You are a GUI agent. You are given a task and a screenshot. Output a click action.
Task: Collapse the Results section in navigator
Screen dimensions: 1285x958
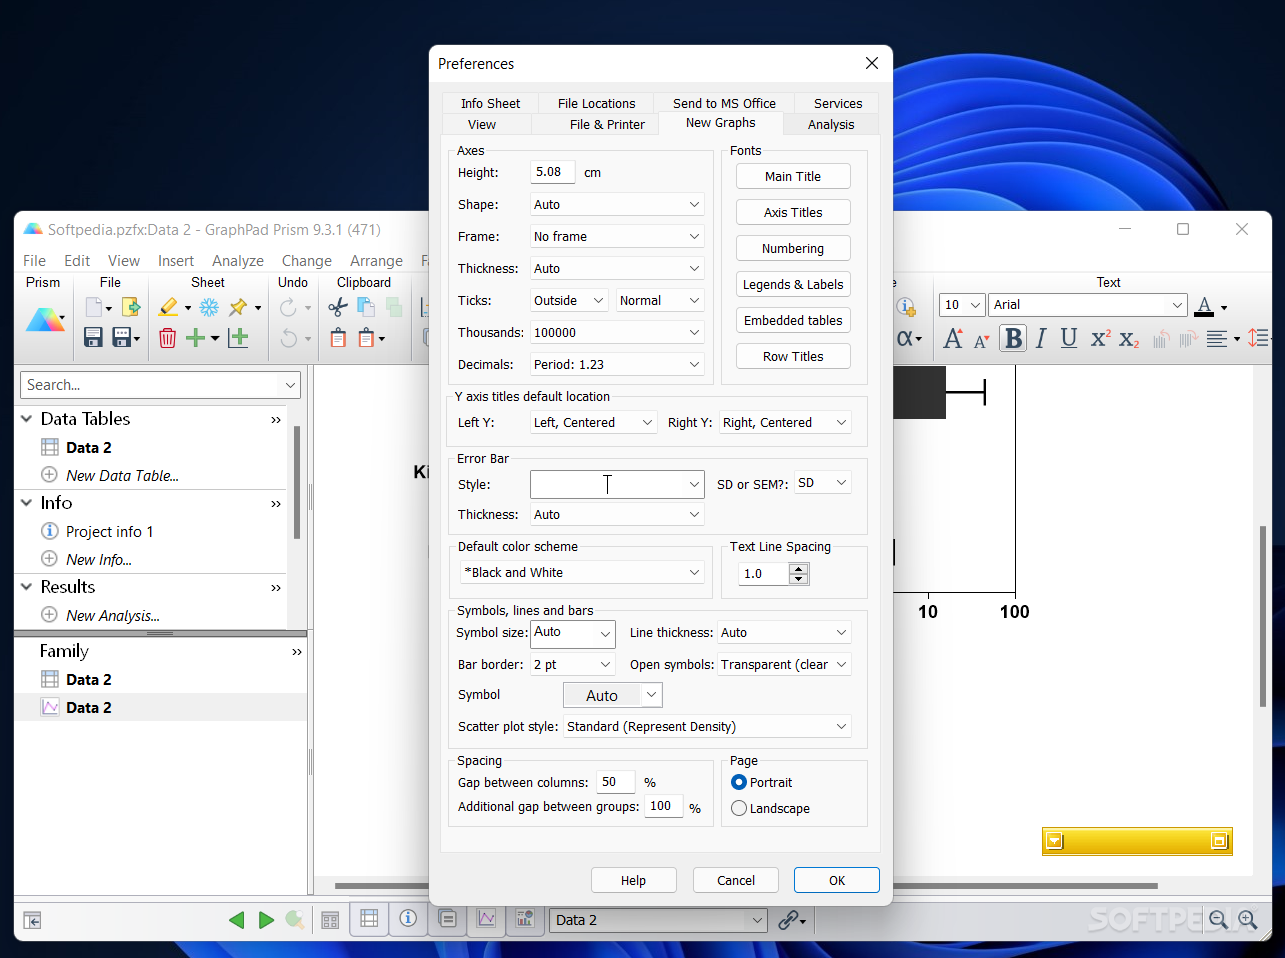[x=27, y=587]
